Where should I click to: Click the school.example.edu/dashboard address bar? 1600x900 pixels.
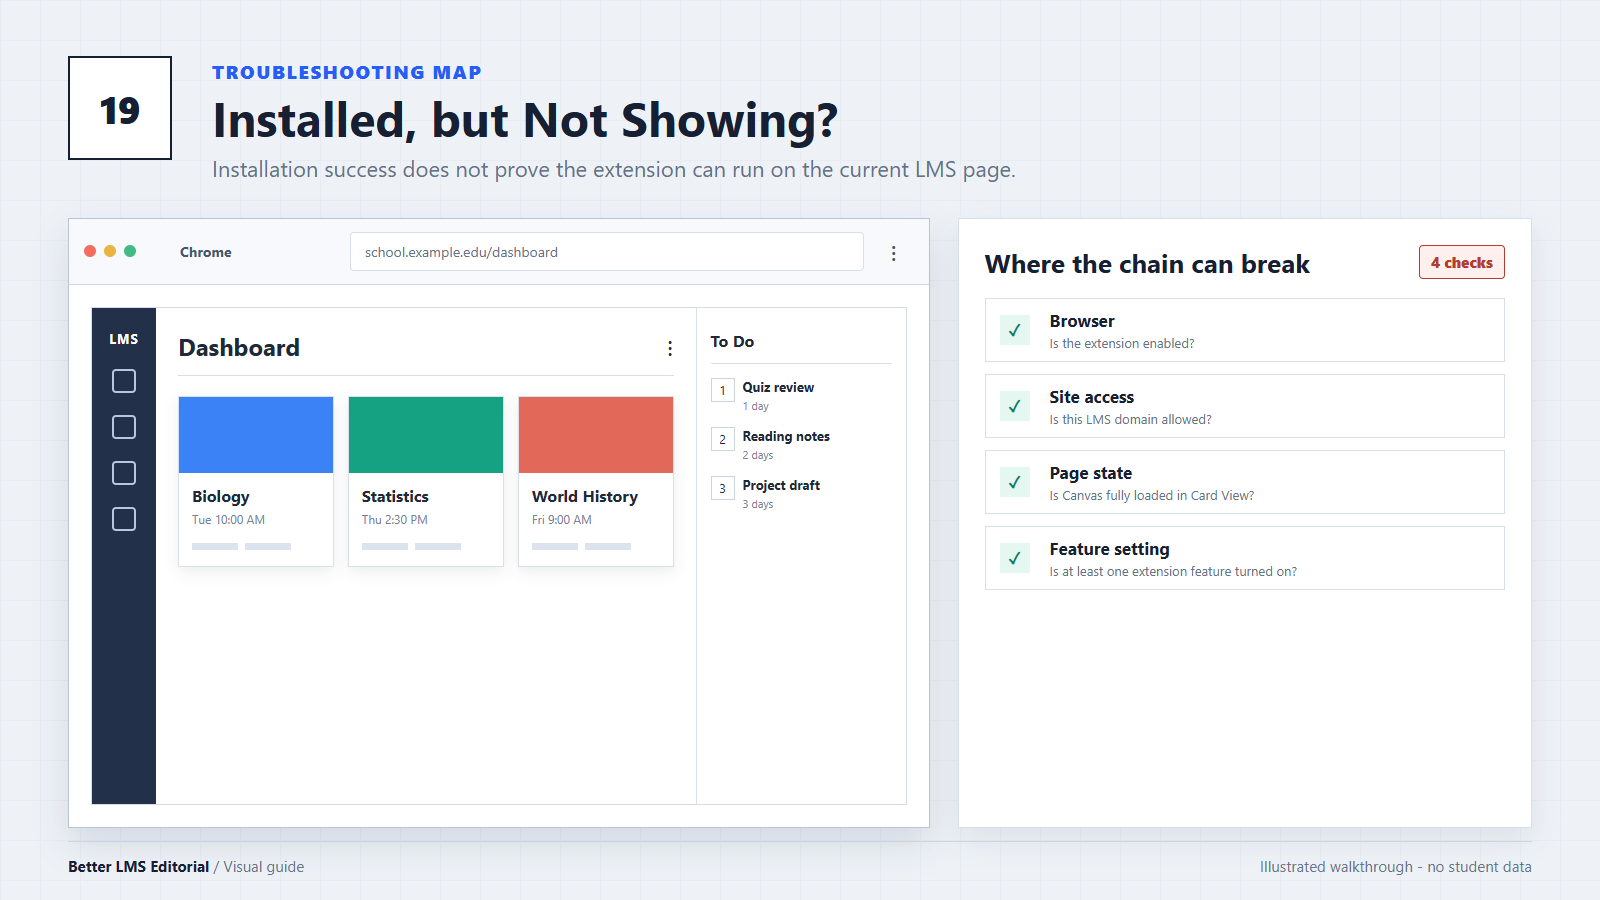[607, 252]
